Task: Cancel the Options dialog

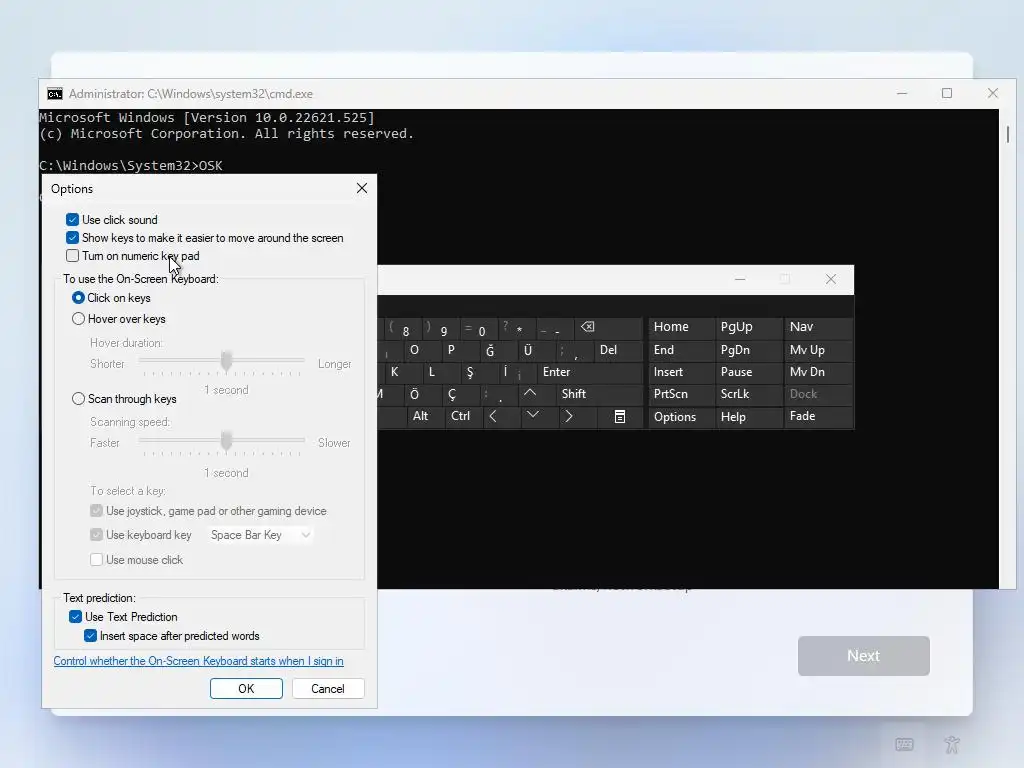Action: tap(328, 688)
